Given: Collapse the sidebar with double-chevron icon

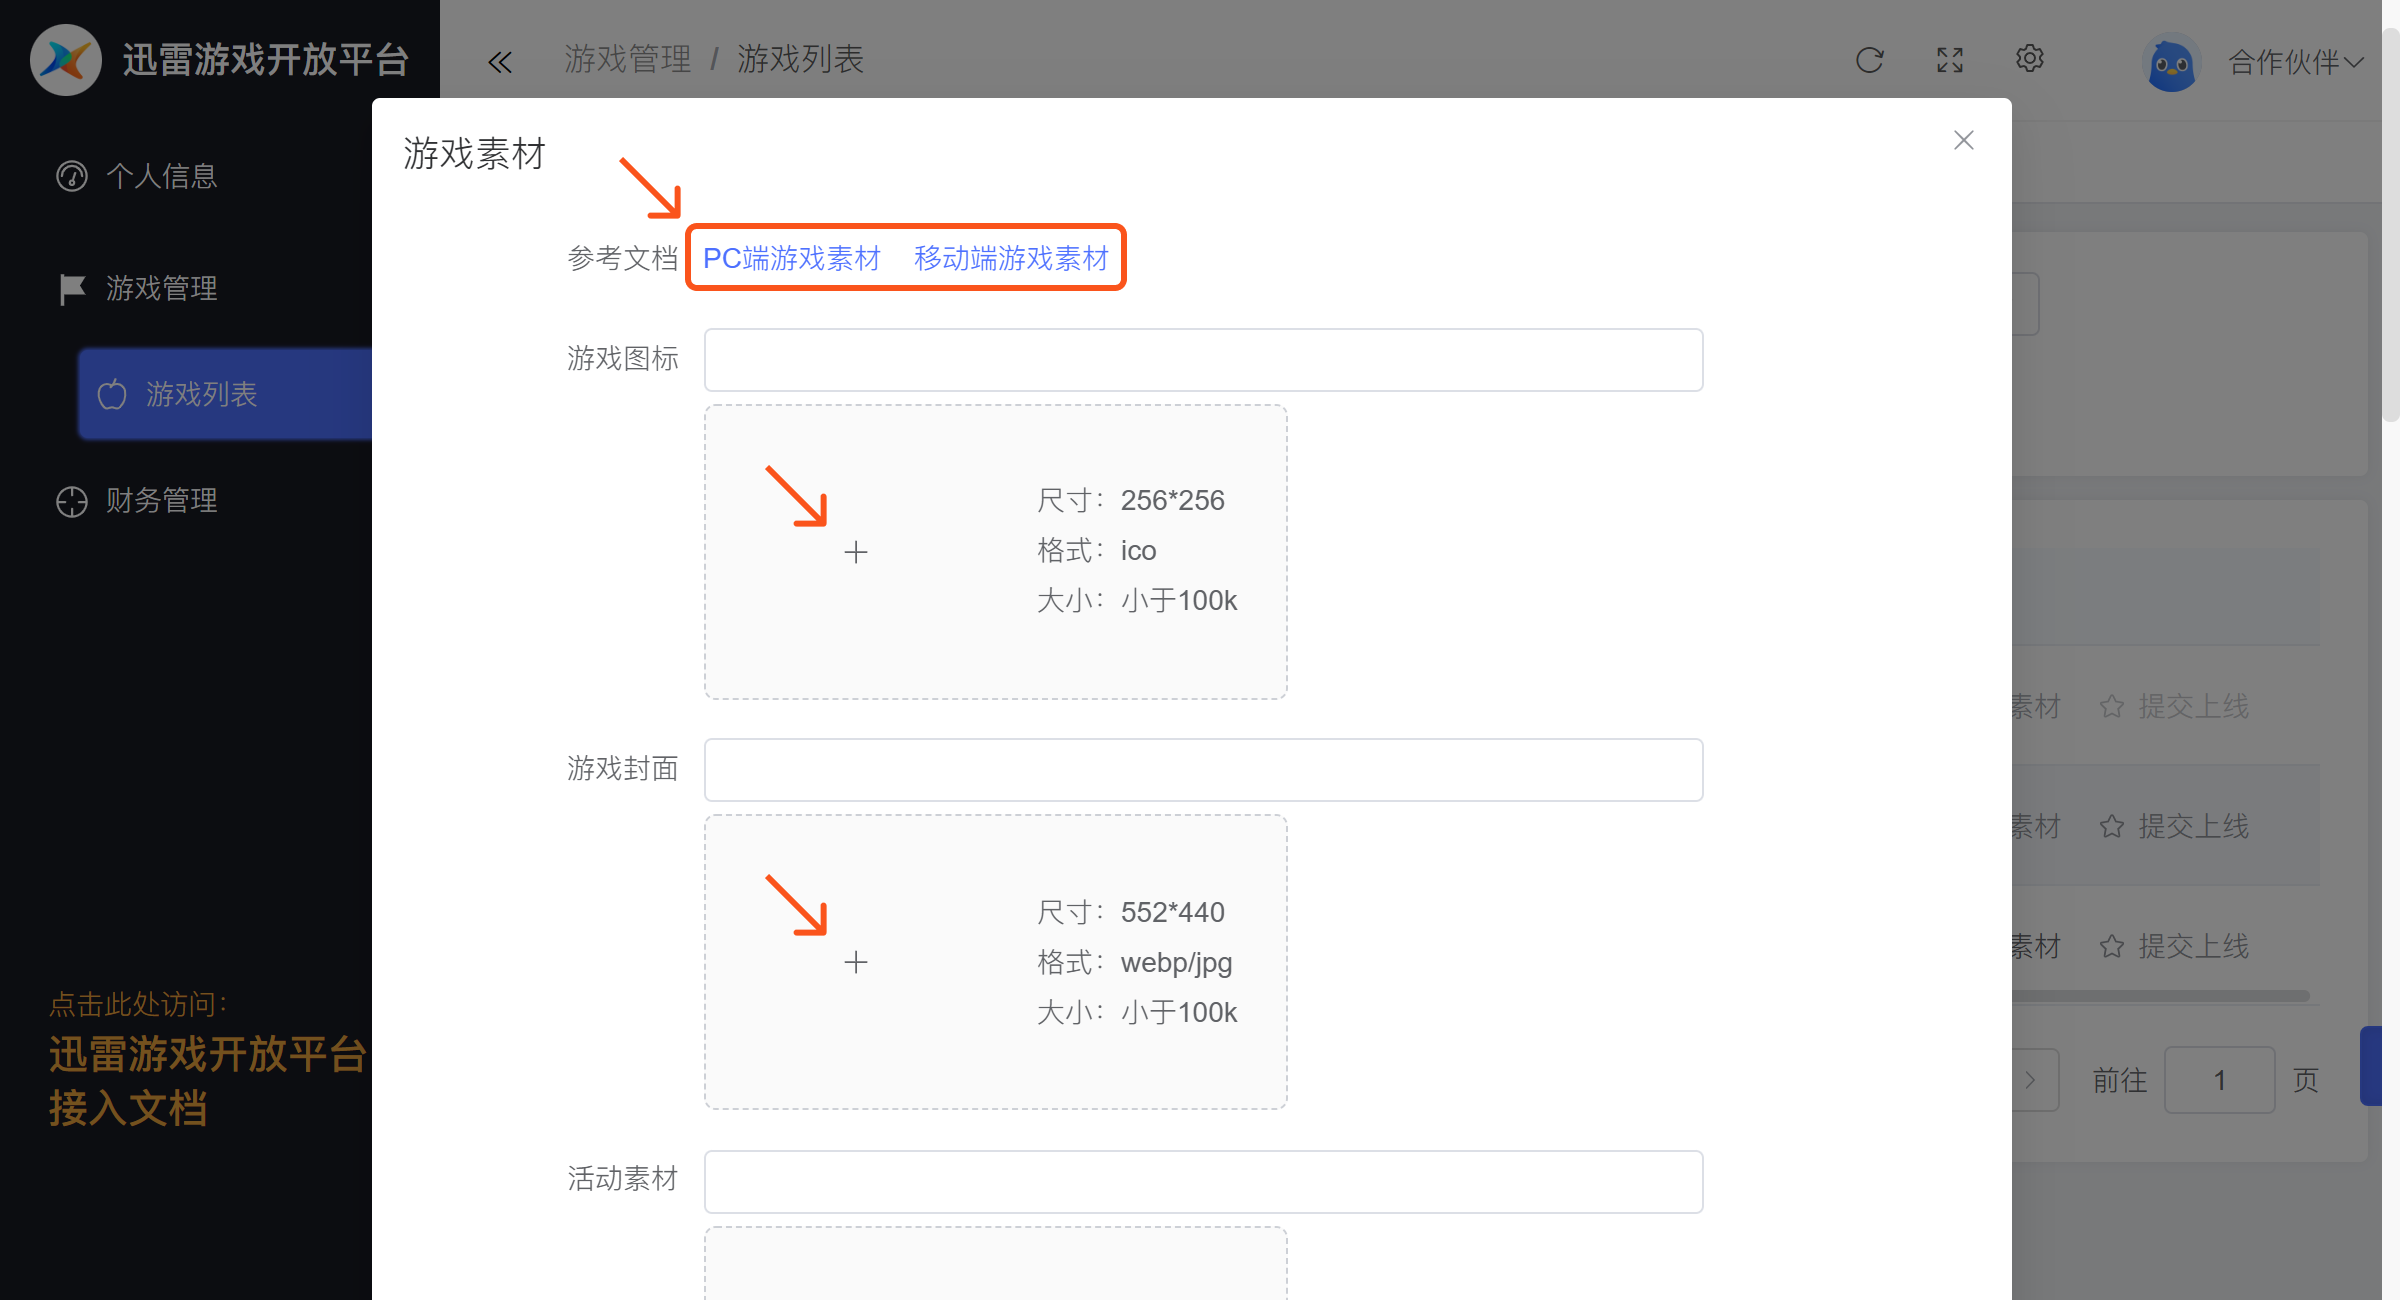Looking at the screenshot, I should (x=500, y=62).
